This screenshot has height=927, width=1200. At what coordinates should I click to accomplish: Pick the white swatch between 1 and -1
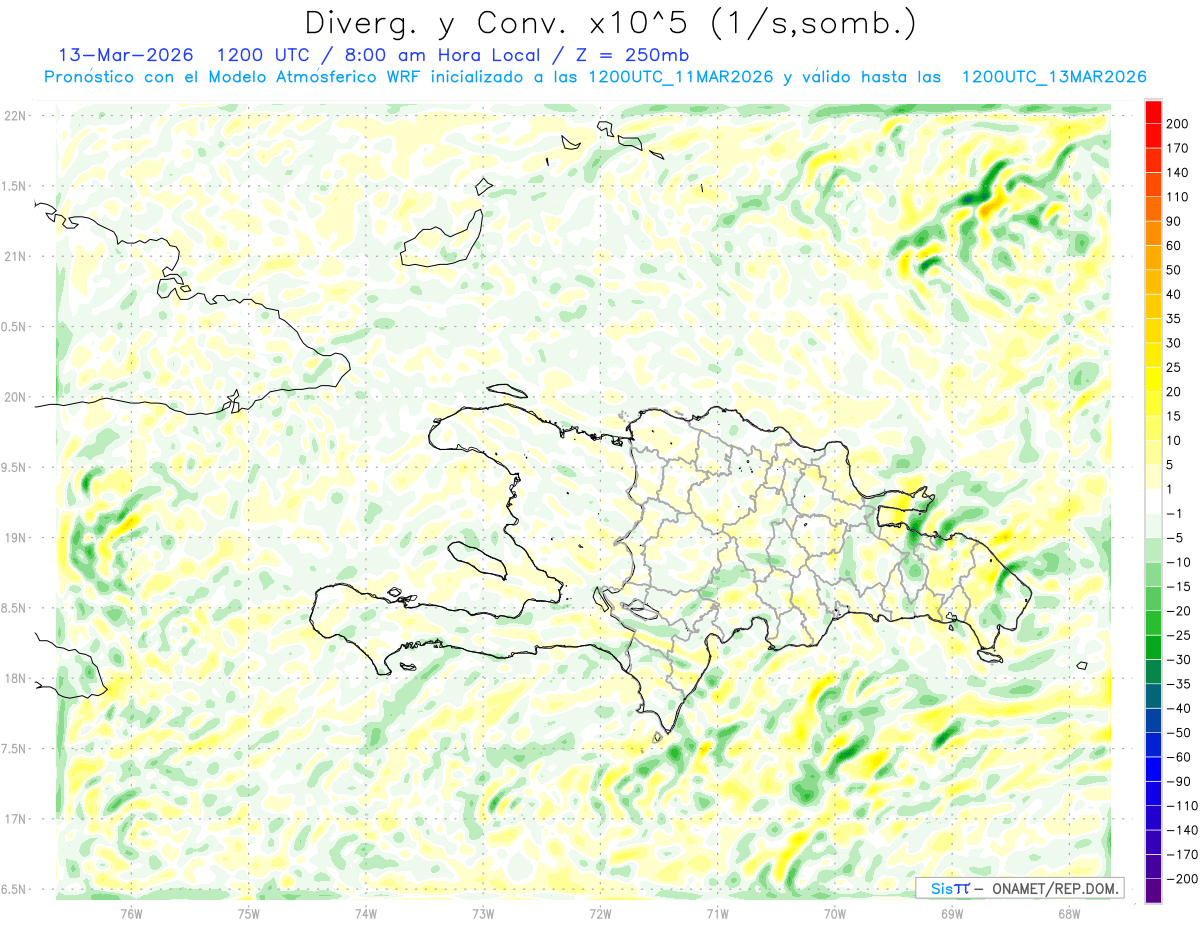click(1153, 501)
